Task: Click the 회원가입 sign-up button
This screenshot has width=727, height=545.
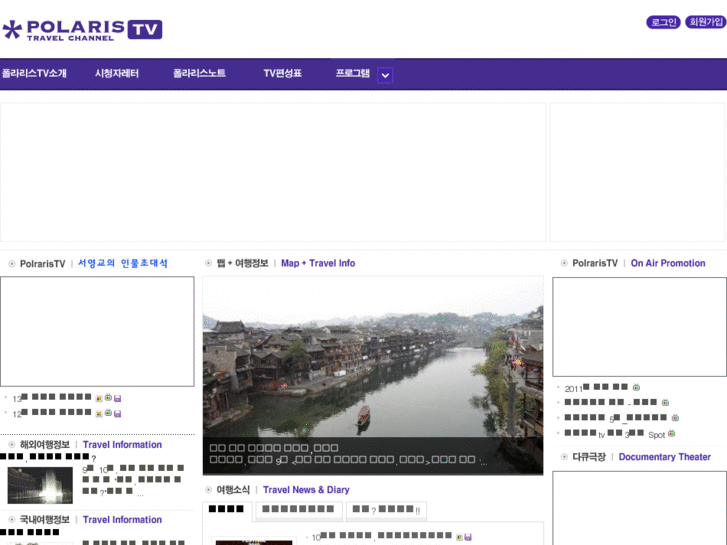Action: click(705, 22)
